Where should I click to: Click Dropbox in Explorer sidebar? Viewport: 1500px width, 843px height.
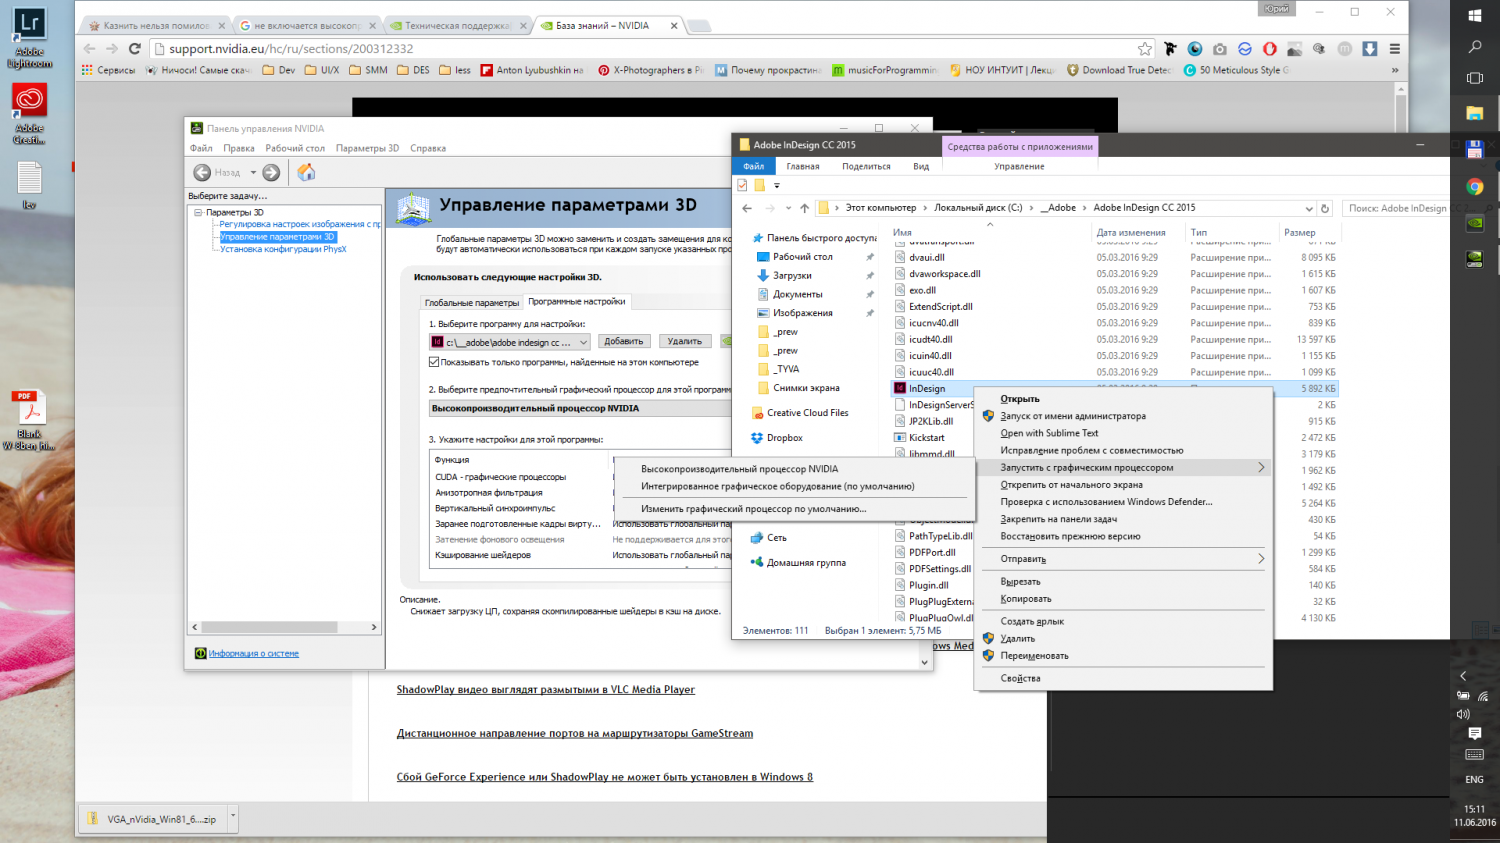click(x=784, y=438)
